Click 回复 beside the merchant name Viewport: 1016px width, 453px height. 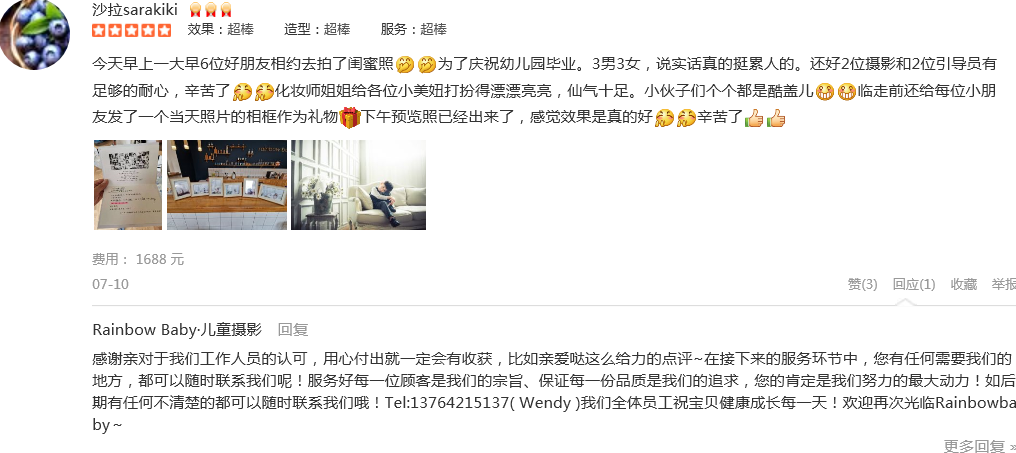[x=293, y=329]
